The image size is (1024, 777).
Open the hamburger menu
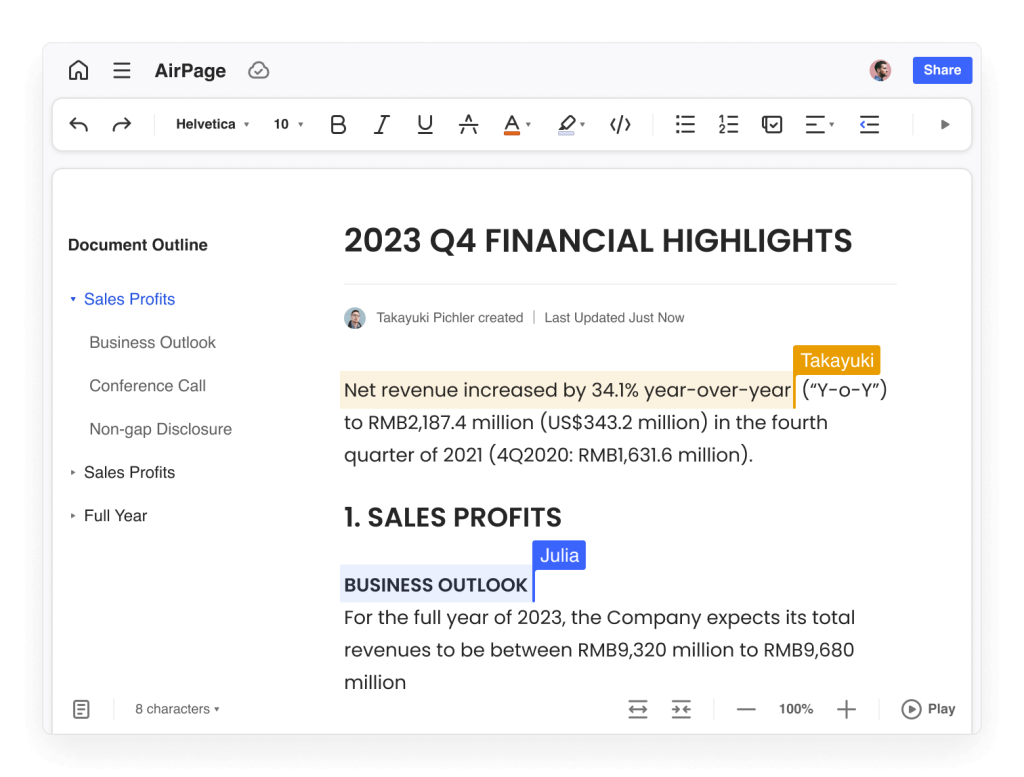click(x=121, y=70)
